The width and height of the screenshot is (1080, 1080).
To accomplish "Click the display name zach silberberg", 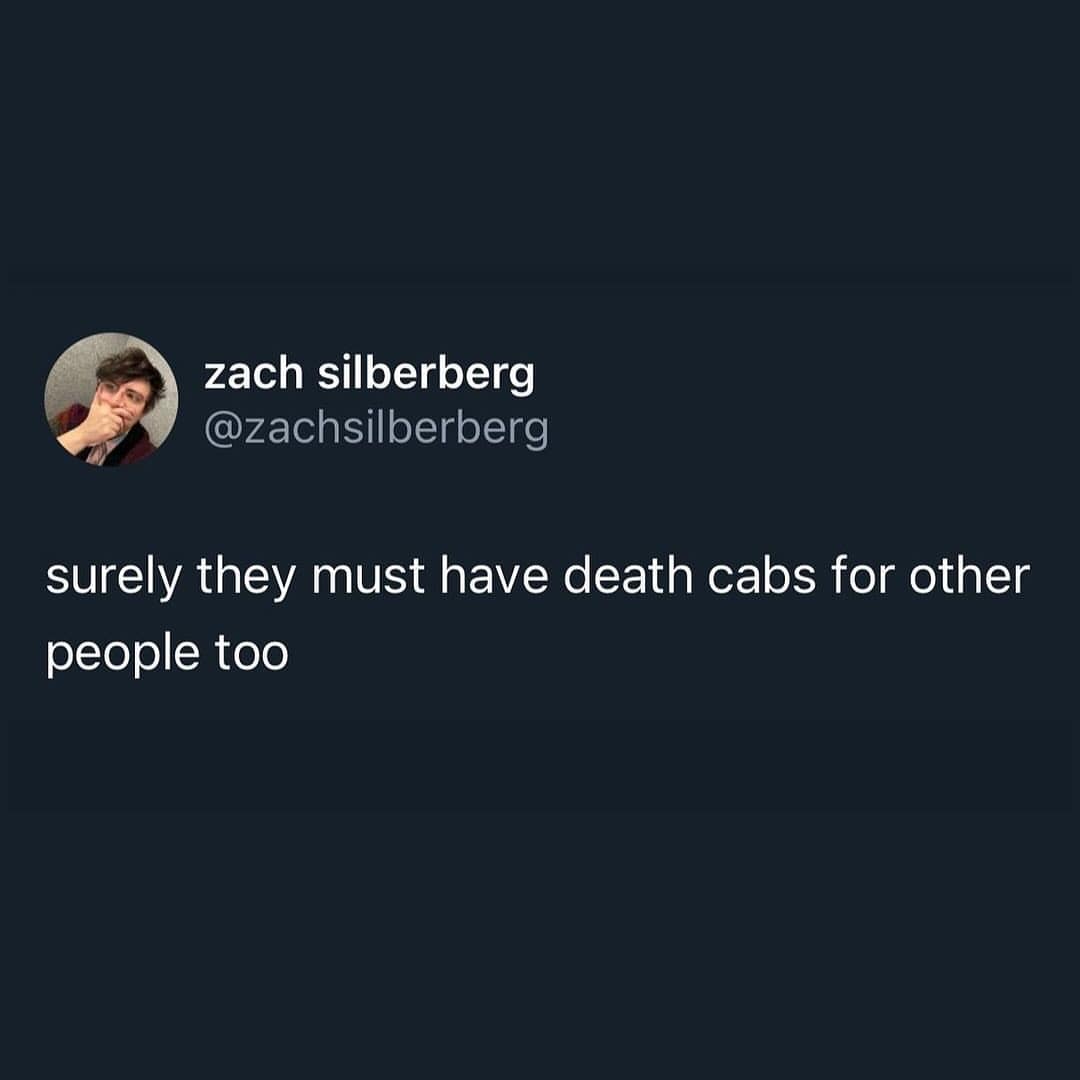I will click(369, 374).
